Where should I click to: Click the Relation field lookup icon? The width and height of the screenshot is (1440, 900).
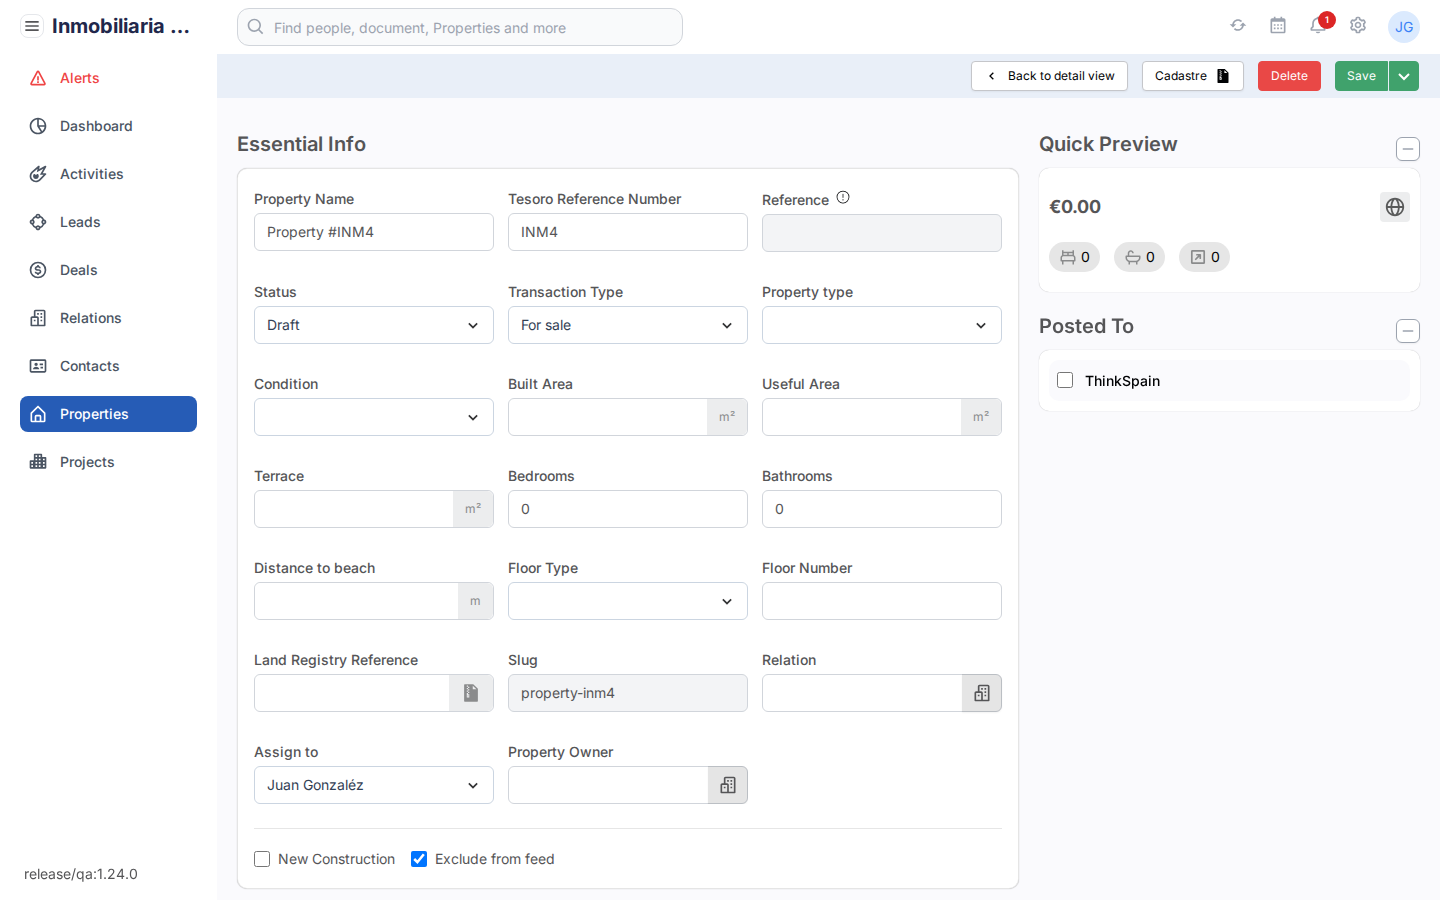point(982,693)
